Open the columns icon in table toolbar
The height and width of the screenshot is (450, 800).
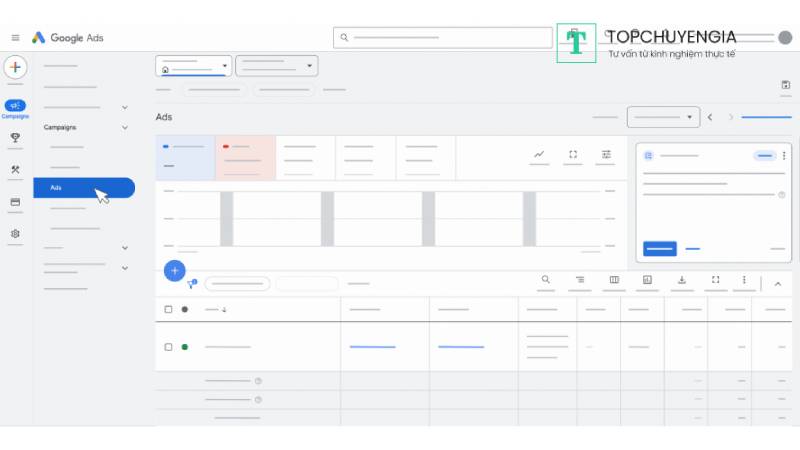coord(614,281)
